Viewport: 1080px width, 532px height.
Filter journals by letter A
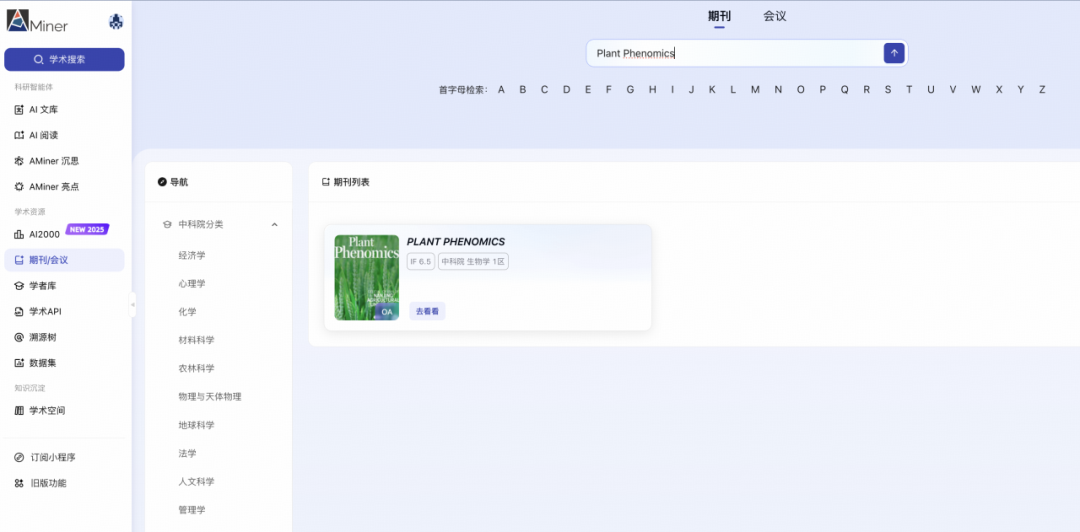click(x=501, y=90)
